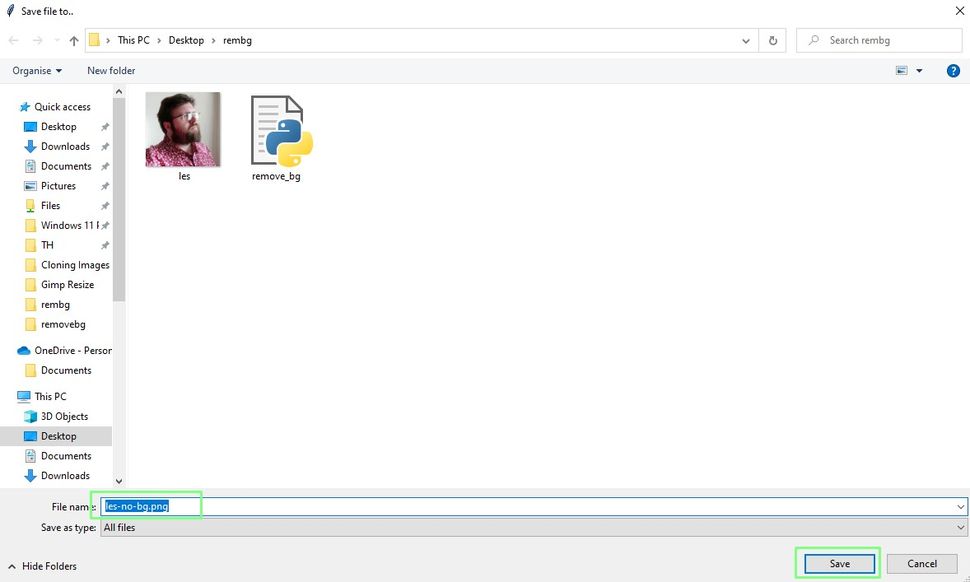The image size is (970, 582).
Task: Save the file with the Save button
Action: (x=837, y=563)
